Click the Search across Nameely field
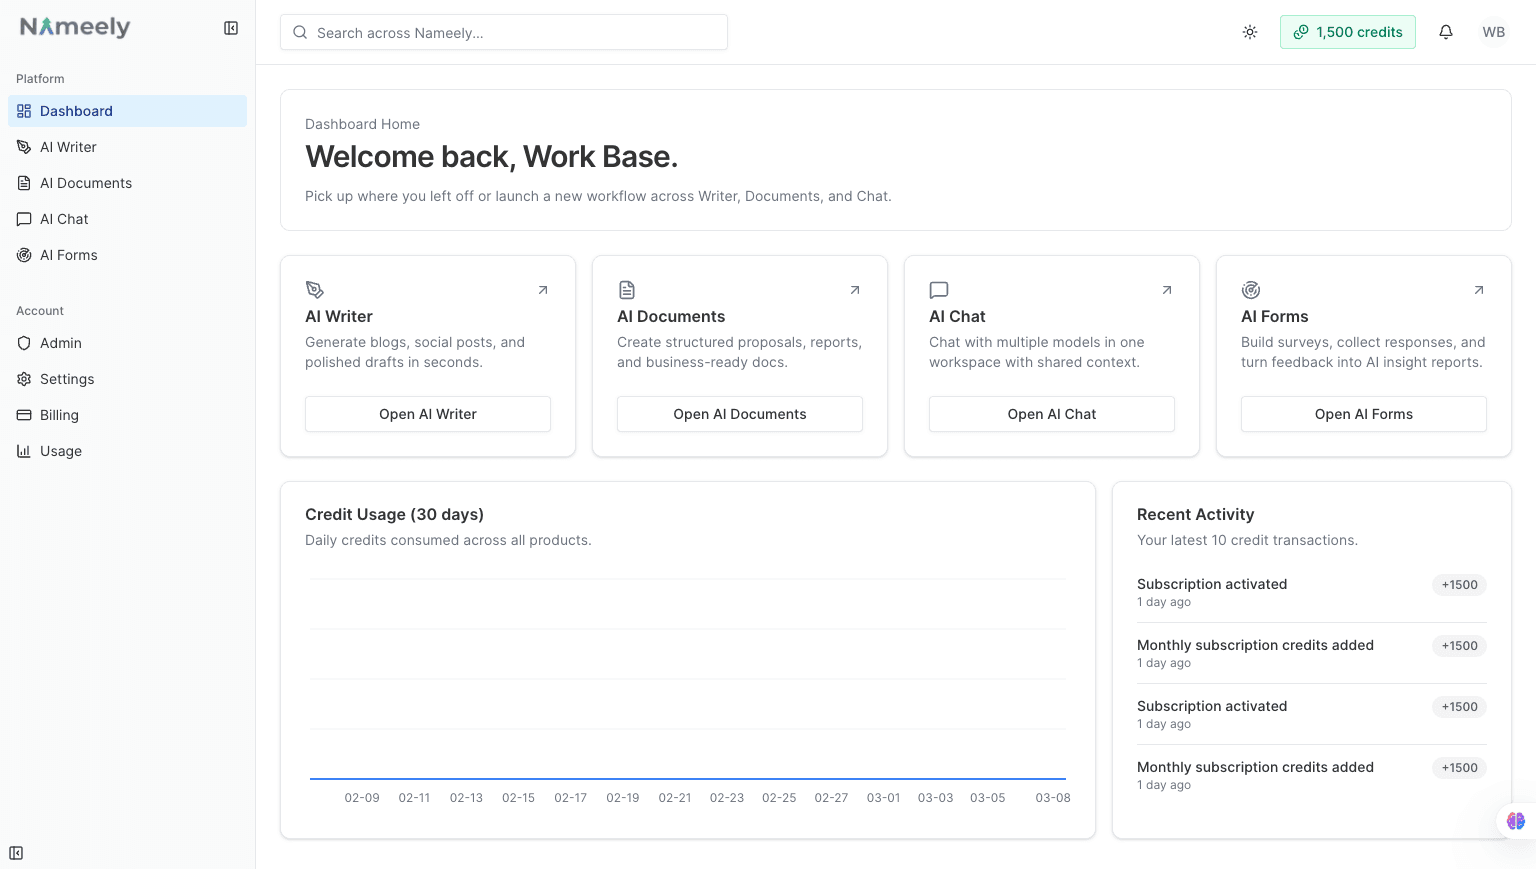The image size is (1536, 869). [503, 32]
